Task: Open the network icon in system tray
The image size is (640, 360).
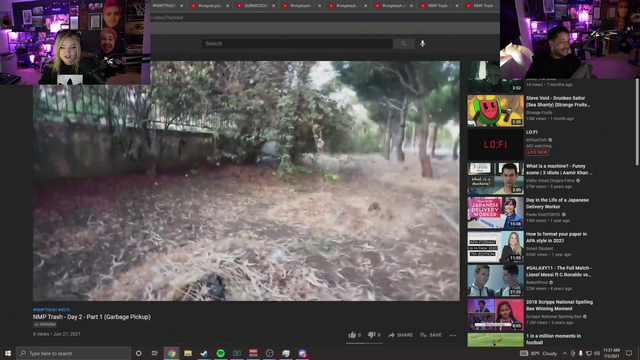Action: click(x=589, y=353)
